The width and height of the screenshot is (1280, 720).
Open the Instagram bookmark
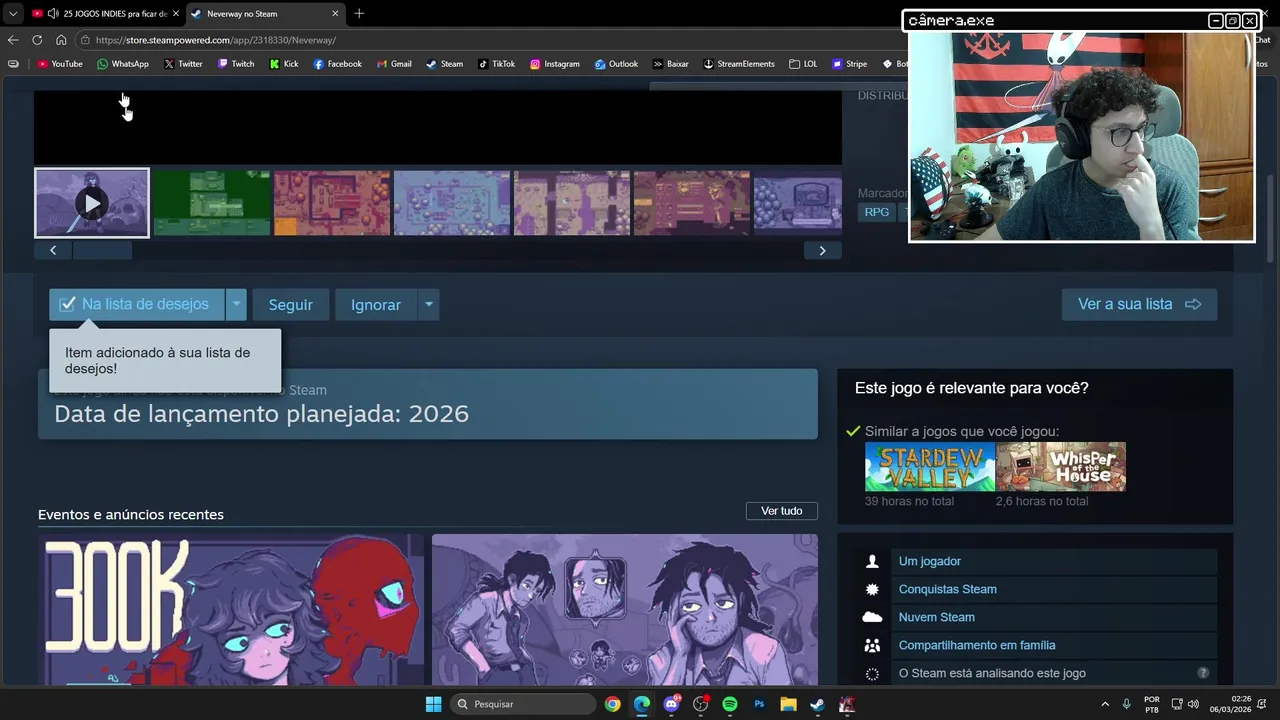[x=555, y=64]
